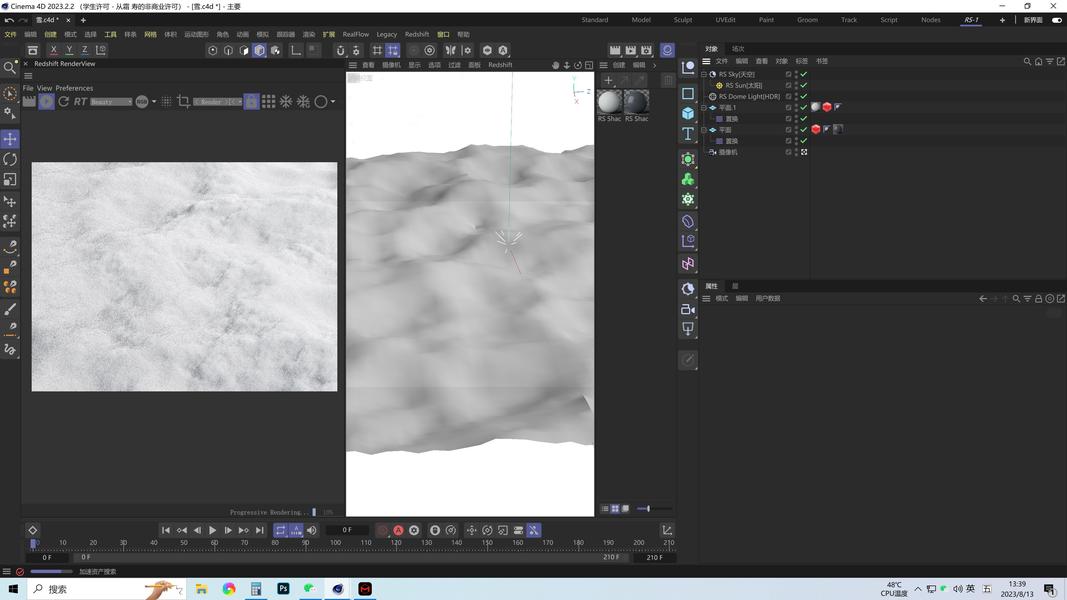Viewport: 1067px width, 600px height.
Task: Open Edit Render Settings clapper with gear
Action: coord(646,50)
